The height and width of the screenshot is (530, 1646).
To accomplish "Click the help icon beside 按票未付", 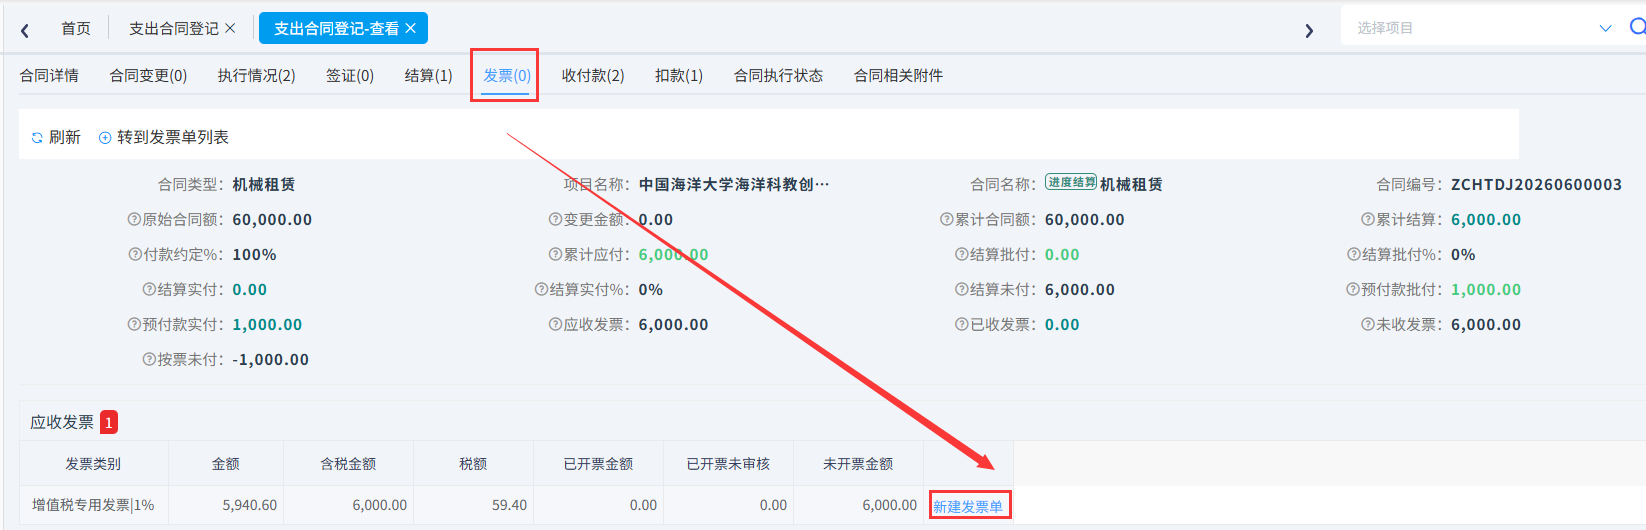I will click(149, 360).
